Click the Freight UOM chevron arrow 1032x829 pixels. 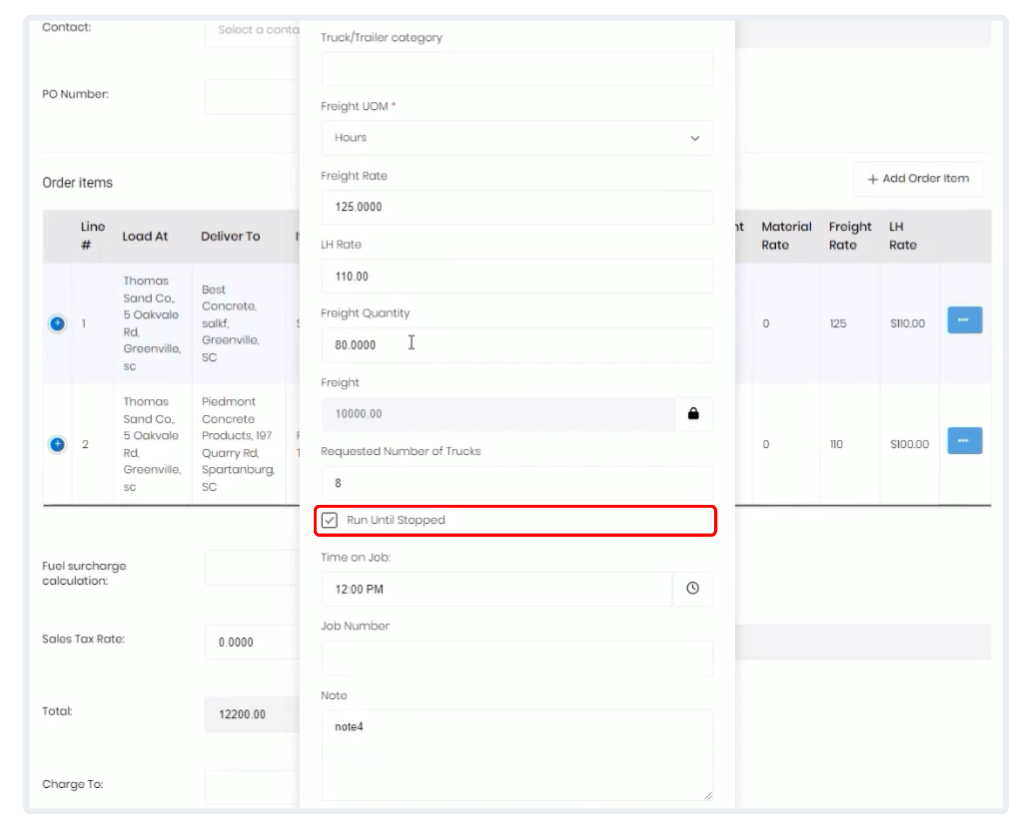(x=695, y=139)
